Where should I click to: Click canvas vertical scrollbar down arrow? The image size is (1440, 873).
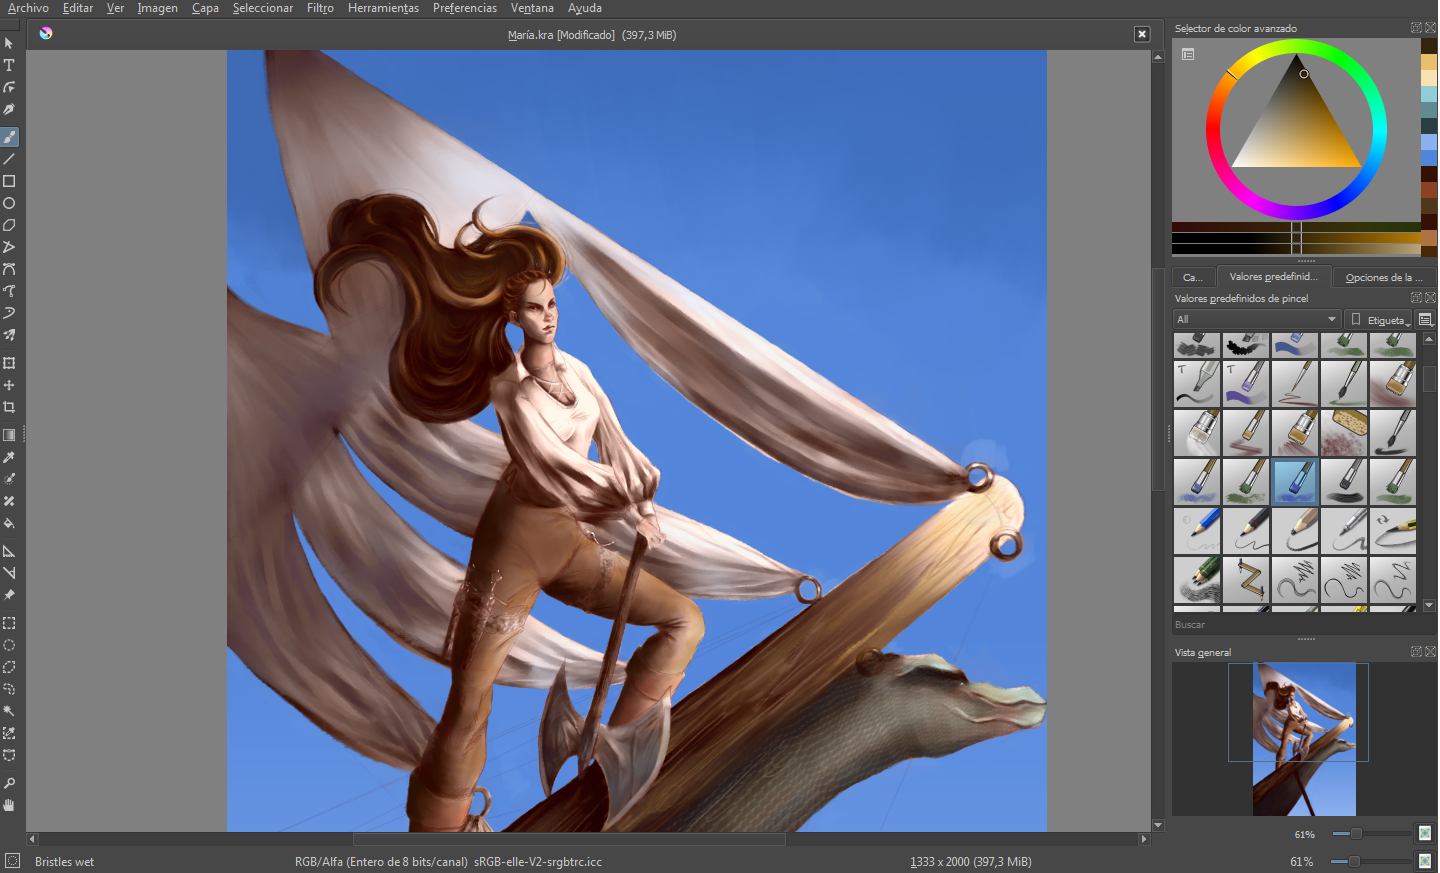click(1158, 825)
